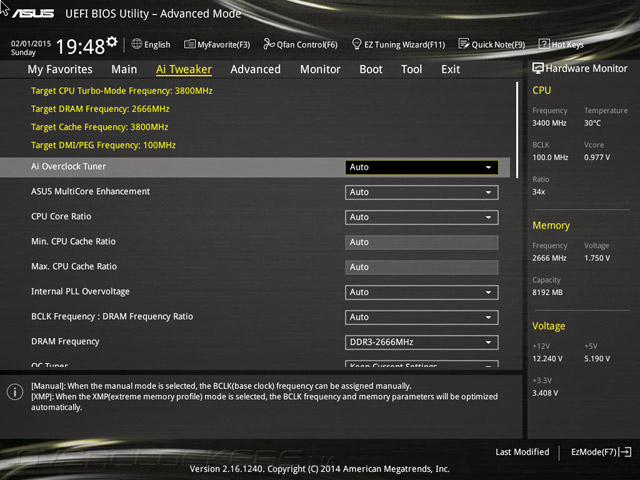Click the gear icon next to the clock
Viewport: 640px width, 480px height.
(x=112, y=42)
